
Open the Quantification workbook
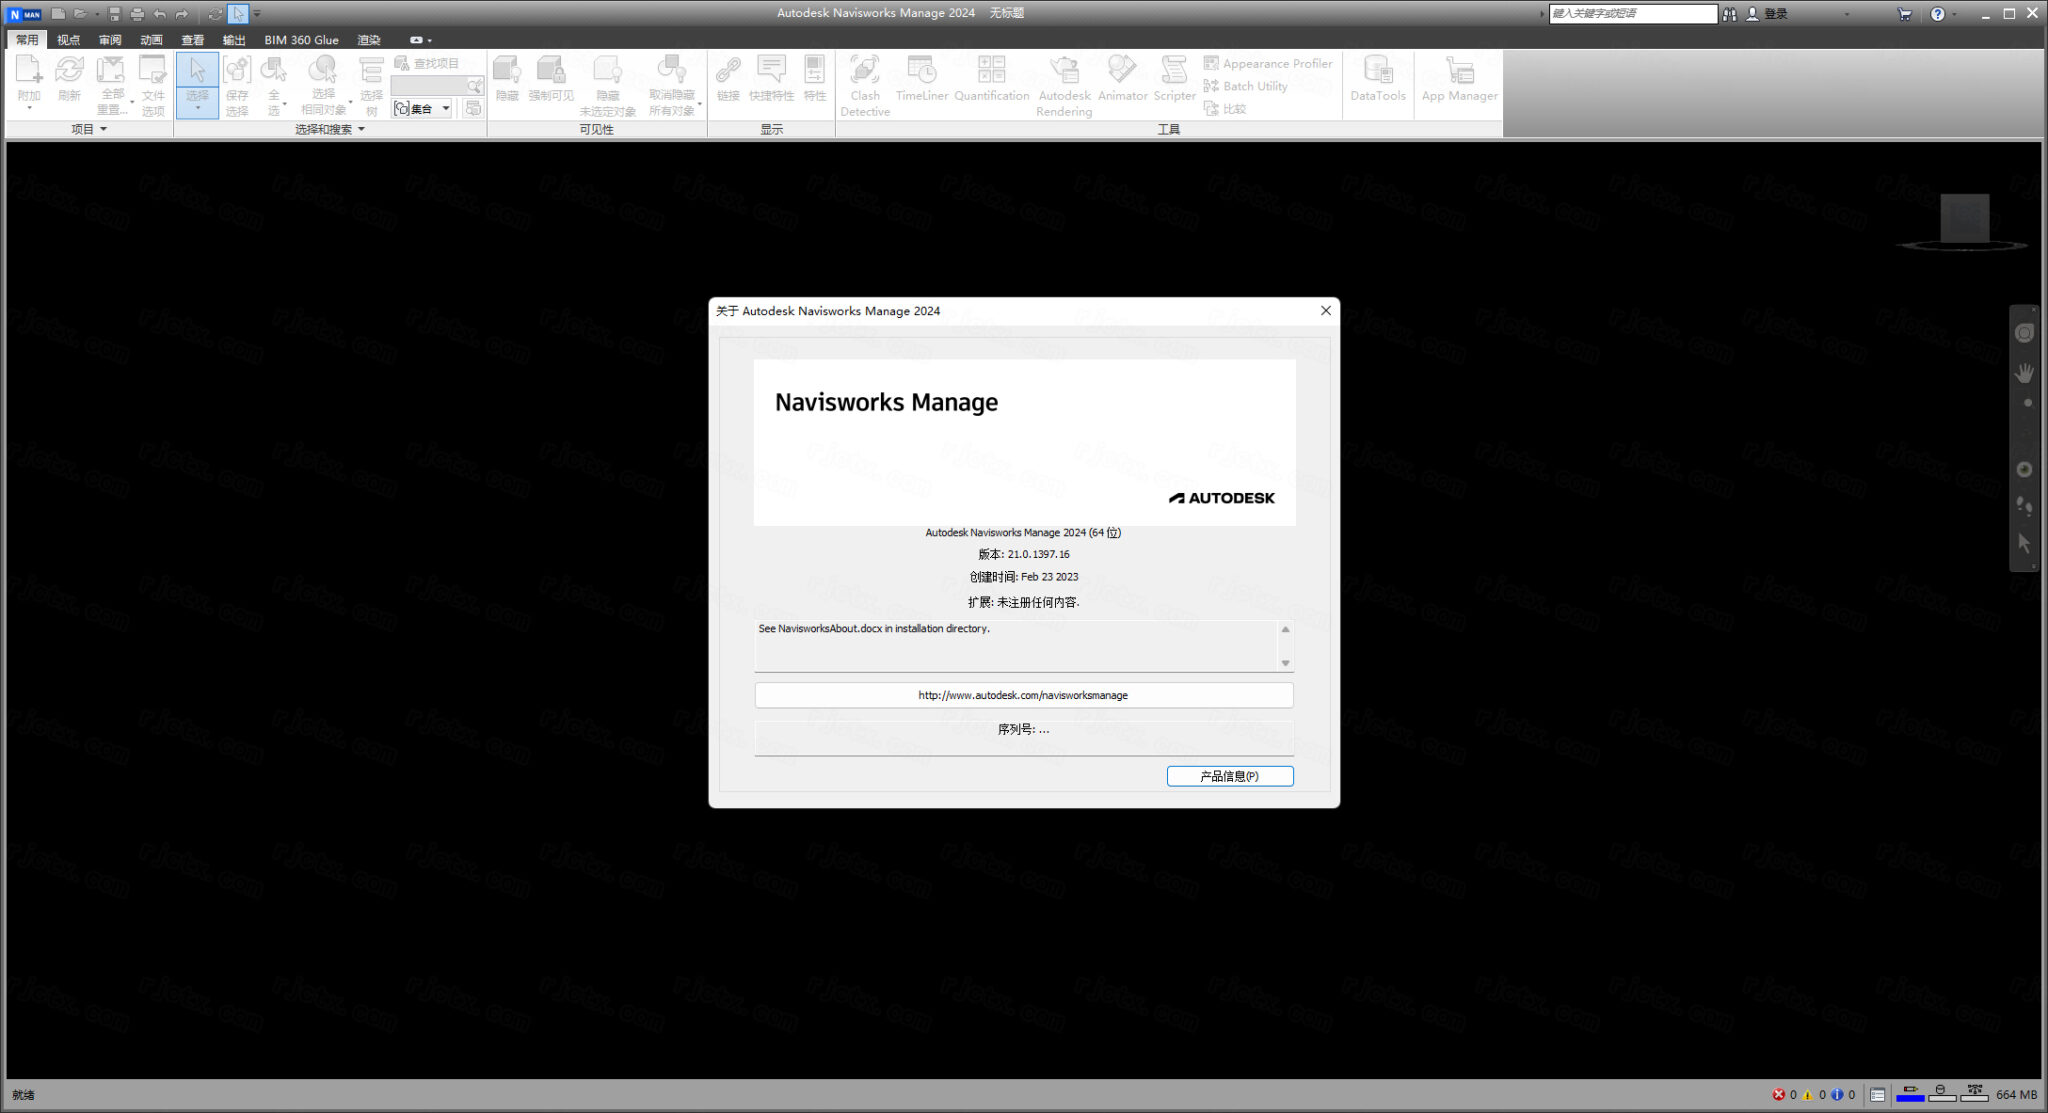[991, 80]
